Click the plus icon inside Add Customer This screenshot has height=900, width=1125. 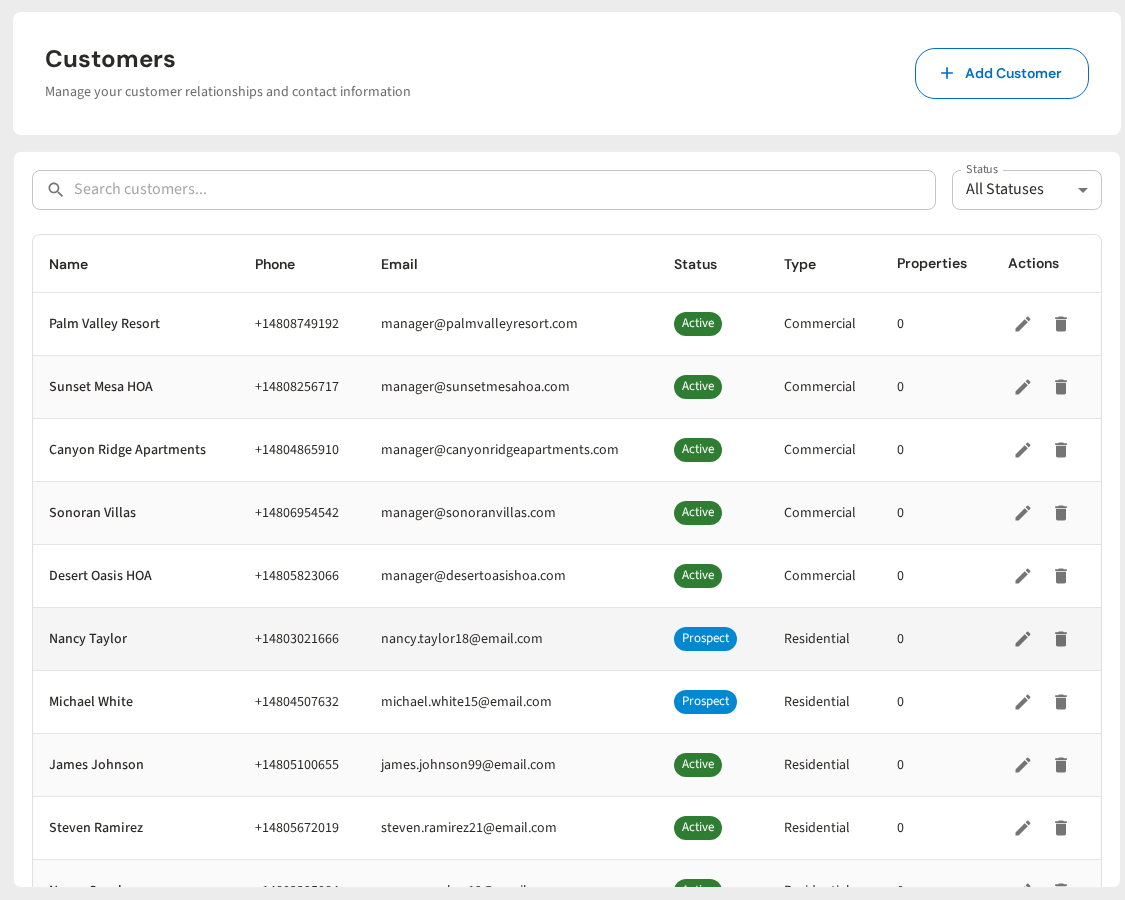tap(946, 73)
